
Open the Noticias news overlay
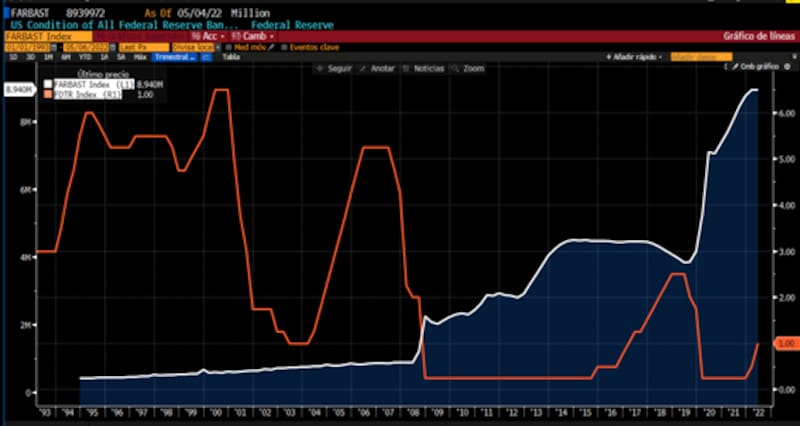[407, 69]
